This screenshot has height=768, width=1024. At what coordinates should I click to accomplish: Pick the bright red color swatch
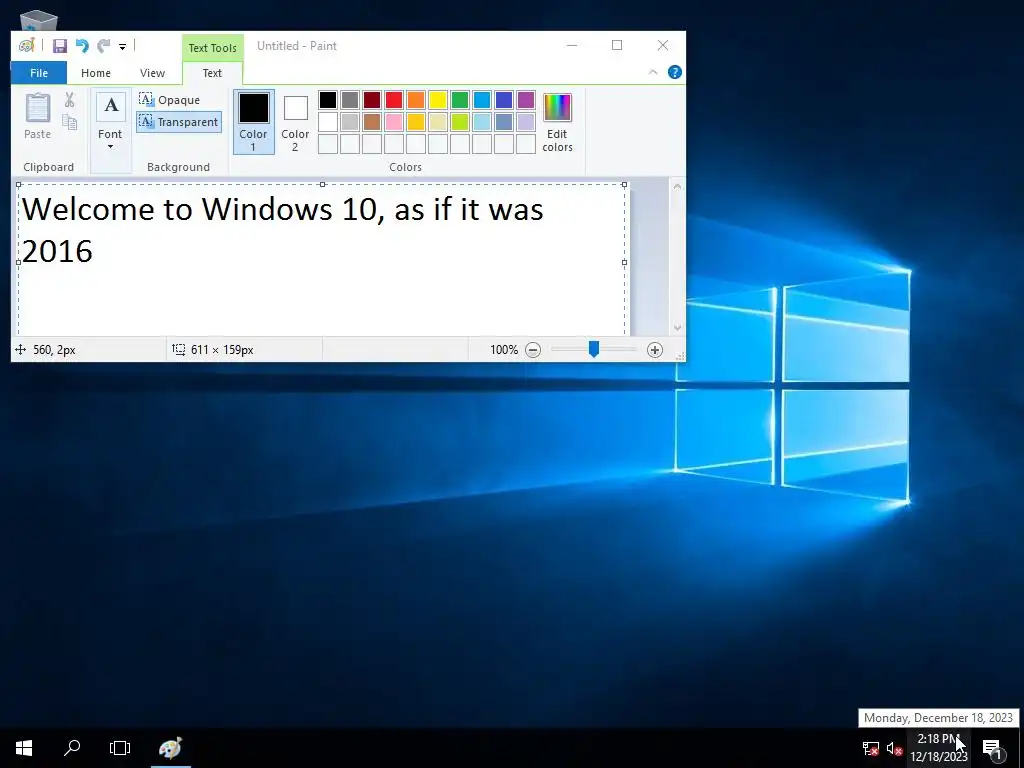(394, 100)
